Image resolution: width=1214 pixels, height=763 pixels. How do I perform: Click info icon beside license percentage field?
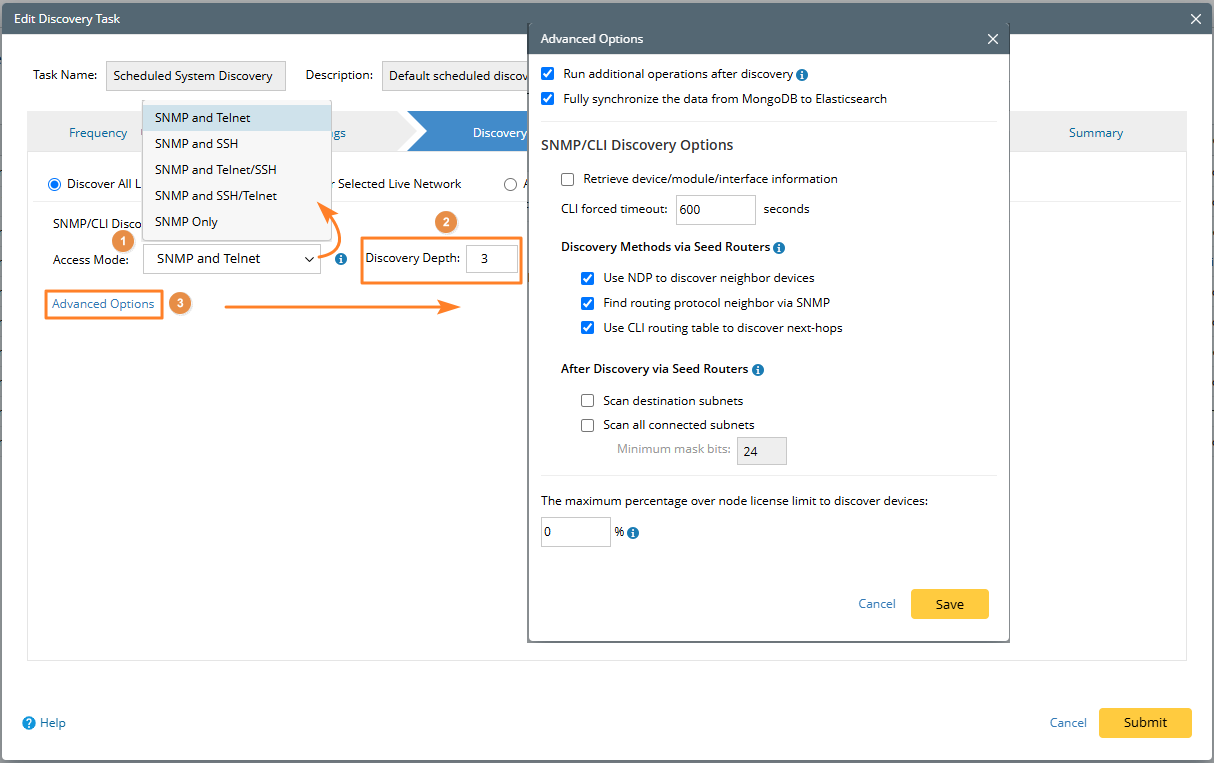(633, 533)
